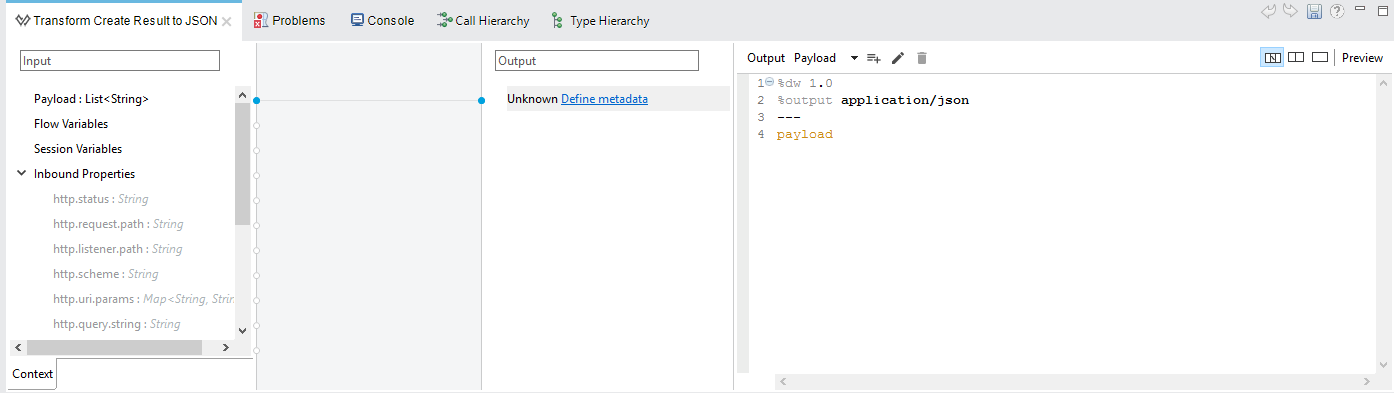
Task: Select Payload : List<String> row
Action: [x=91, y=99]
